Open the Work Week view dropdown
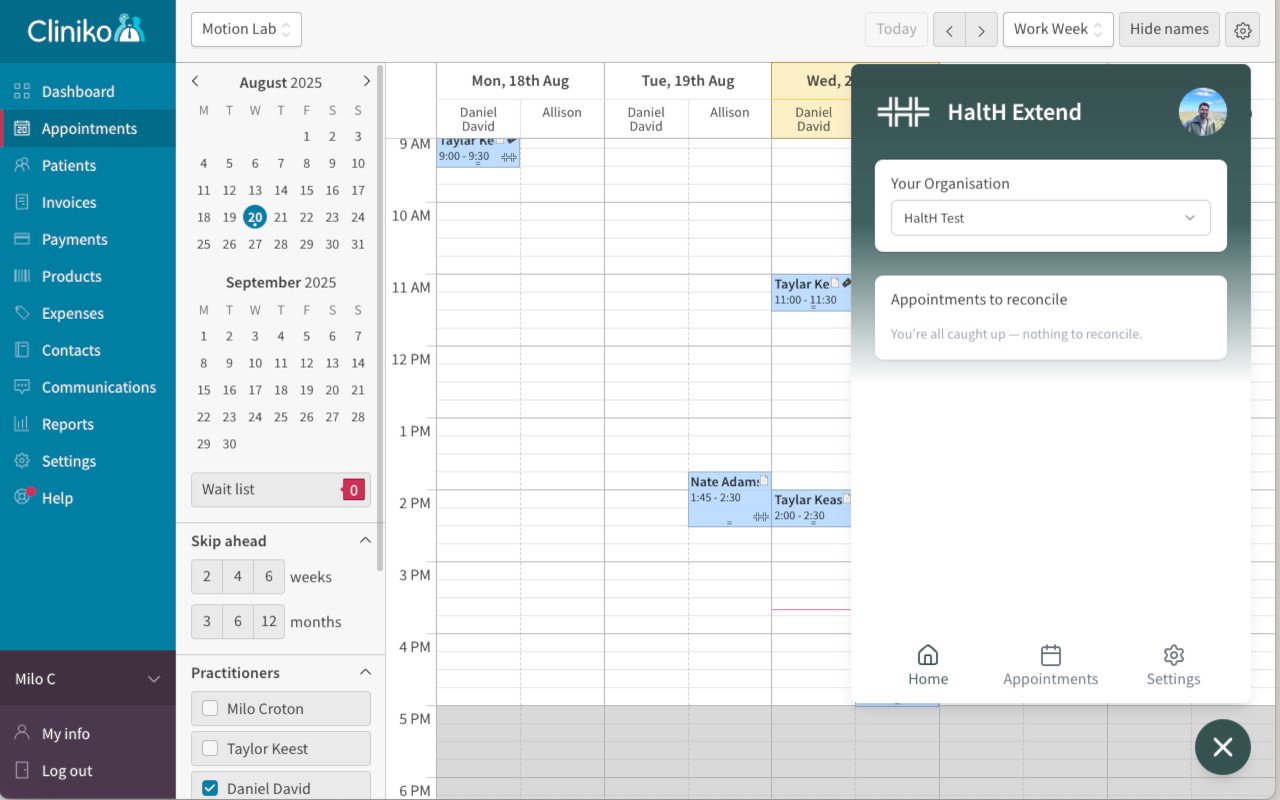1280x800 pixels. tap(1058, 29)
